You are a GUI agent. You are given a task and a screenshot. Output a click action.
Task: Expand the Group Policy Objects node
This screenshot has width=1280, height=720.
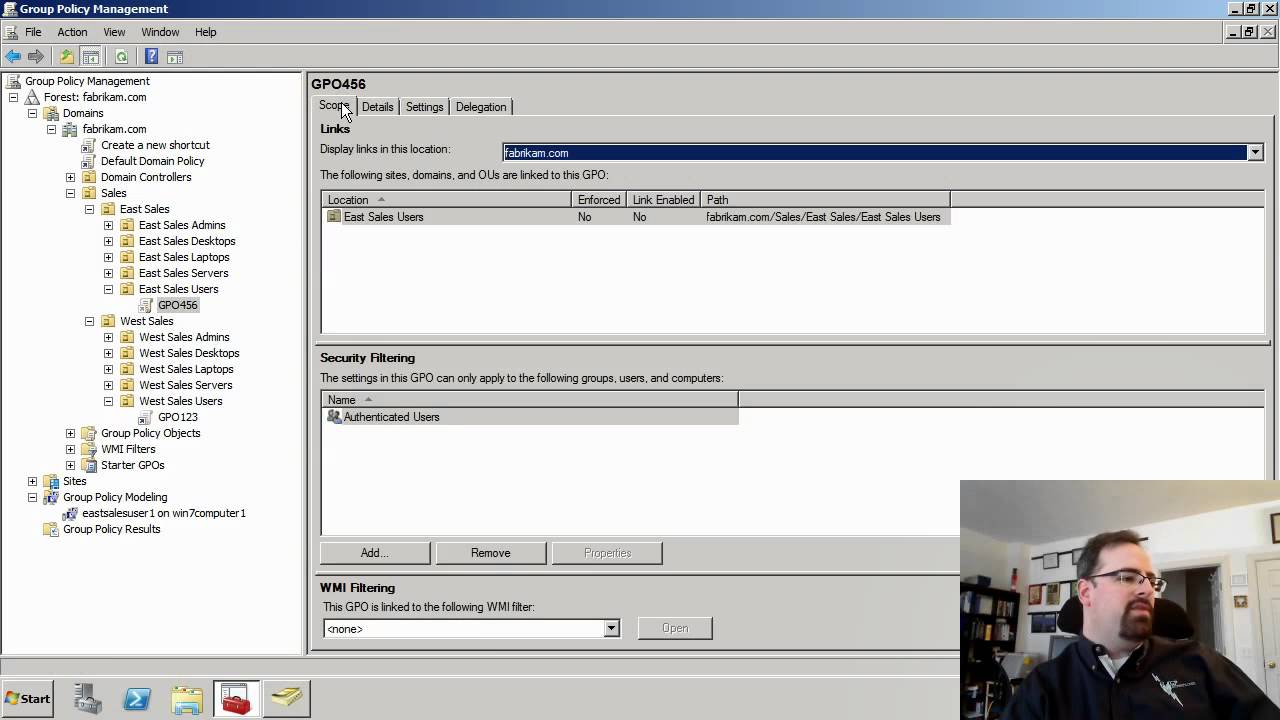point(70,433)
